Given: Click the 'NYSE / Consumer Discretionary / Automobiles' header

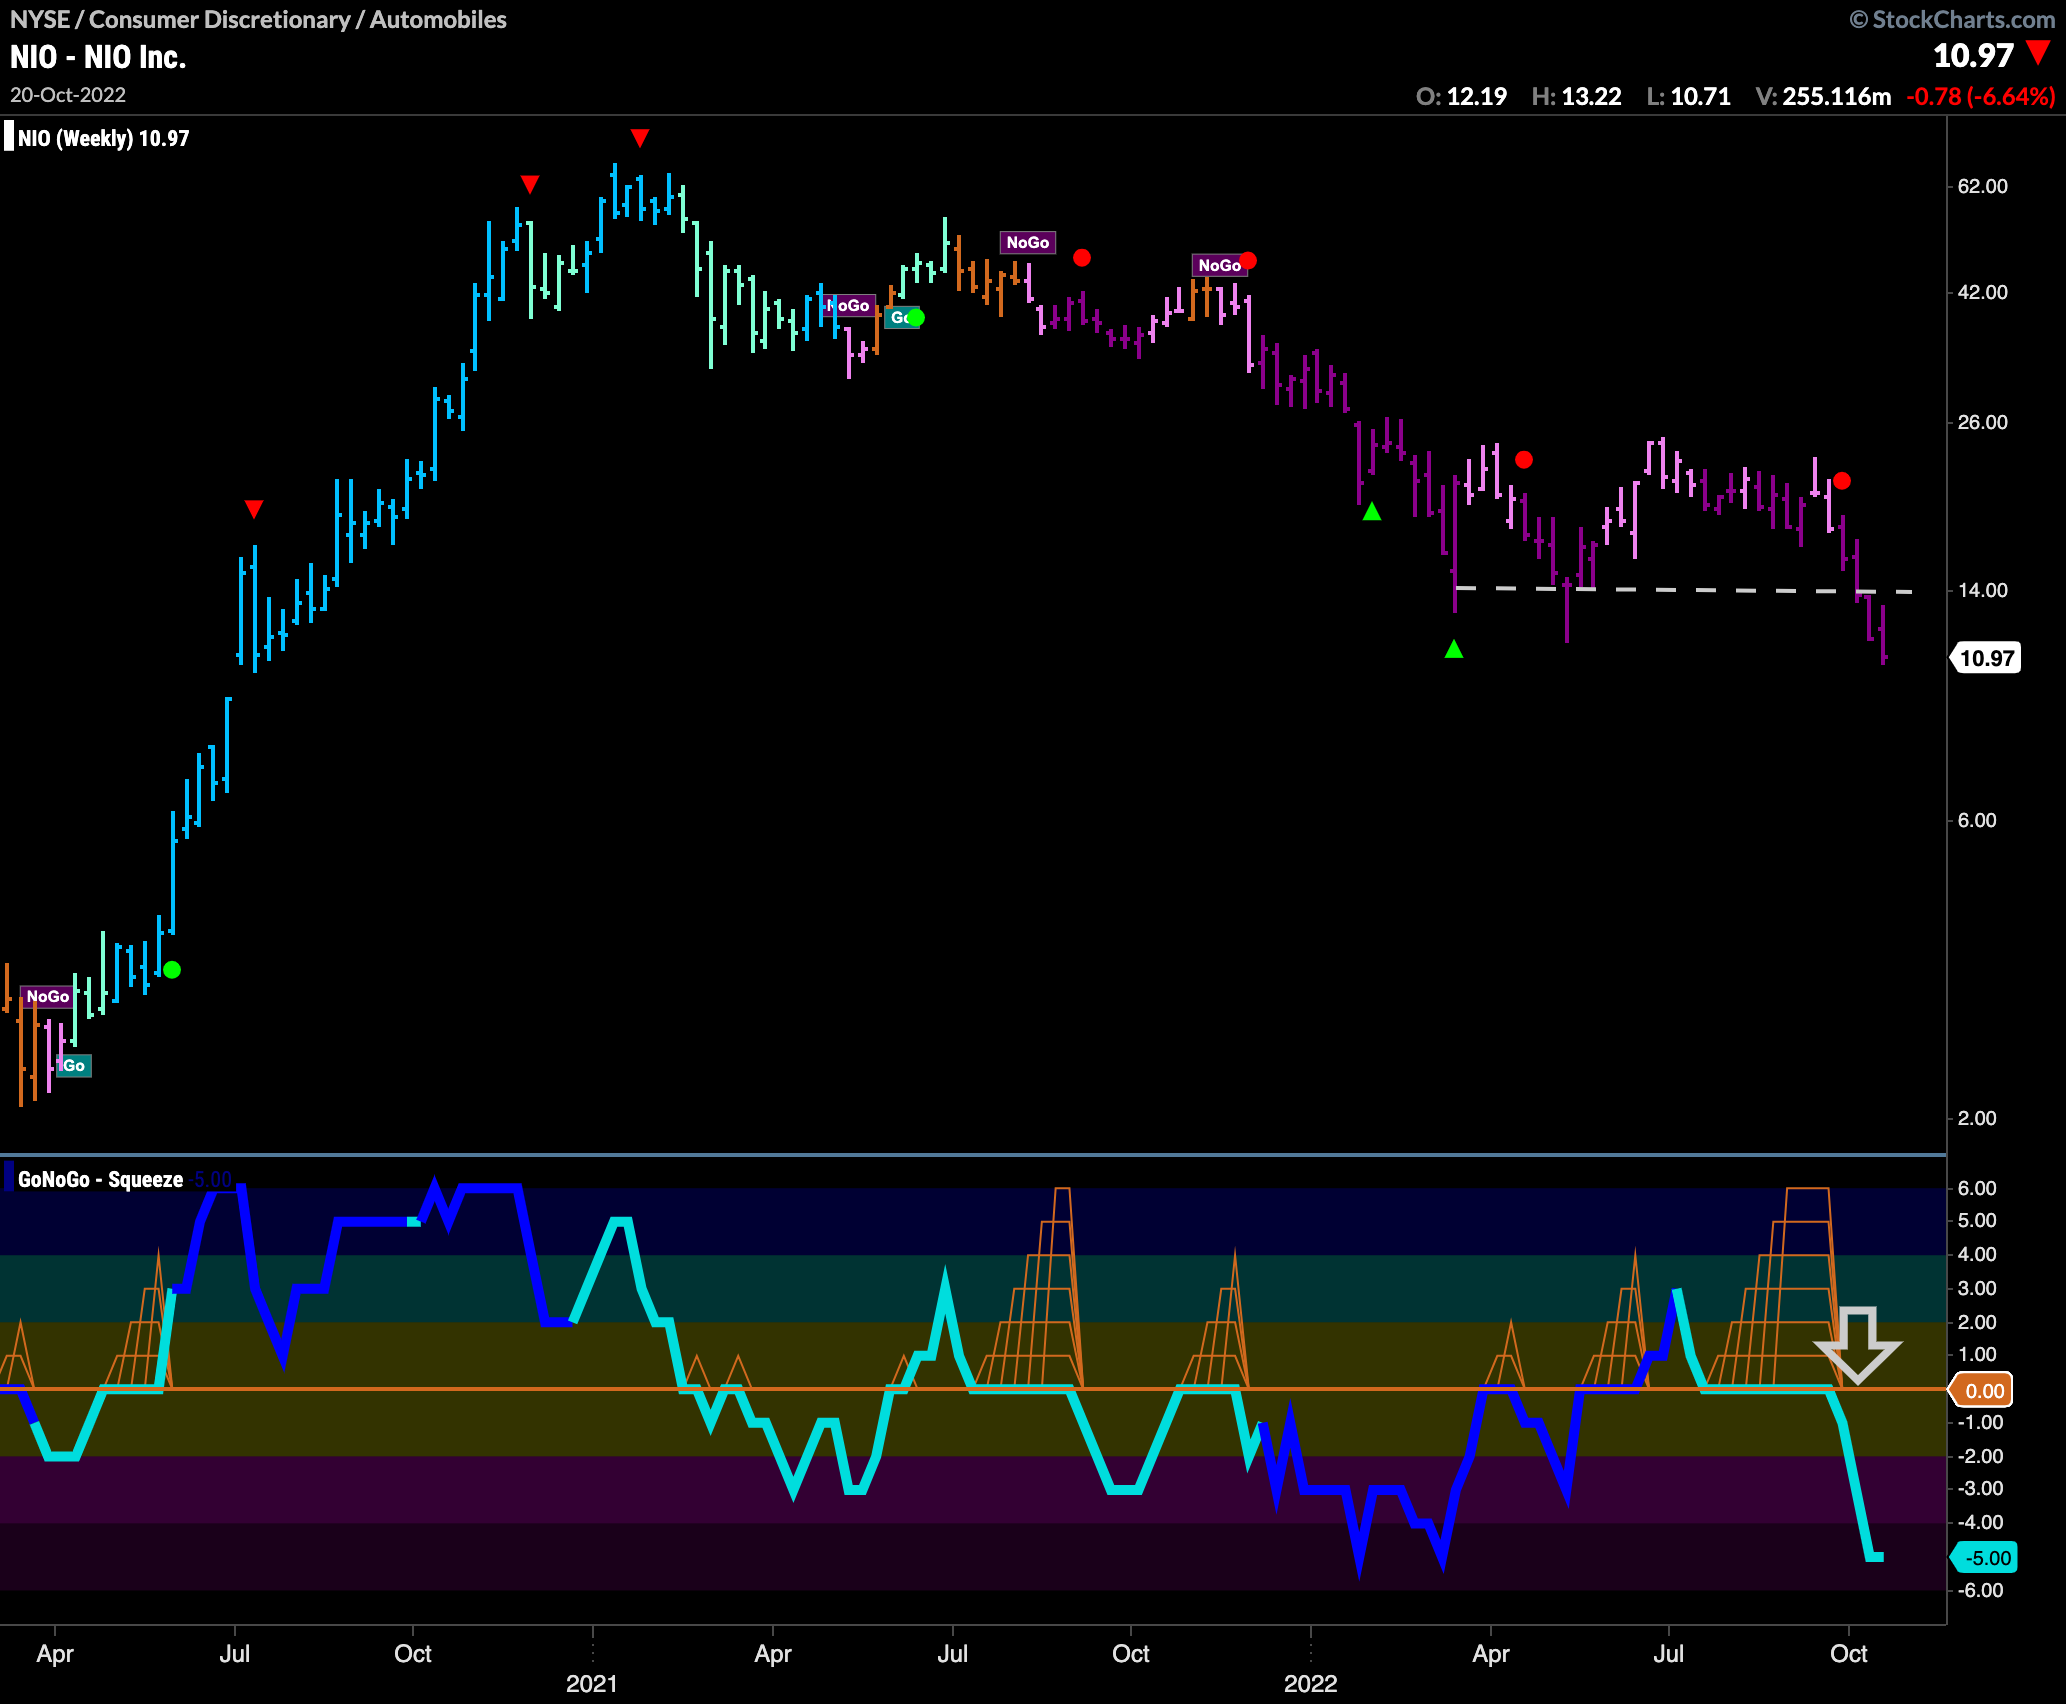Looking at the screenshot, I should click(258, 19).
